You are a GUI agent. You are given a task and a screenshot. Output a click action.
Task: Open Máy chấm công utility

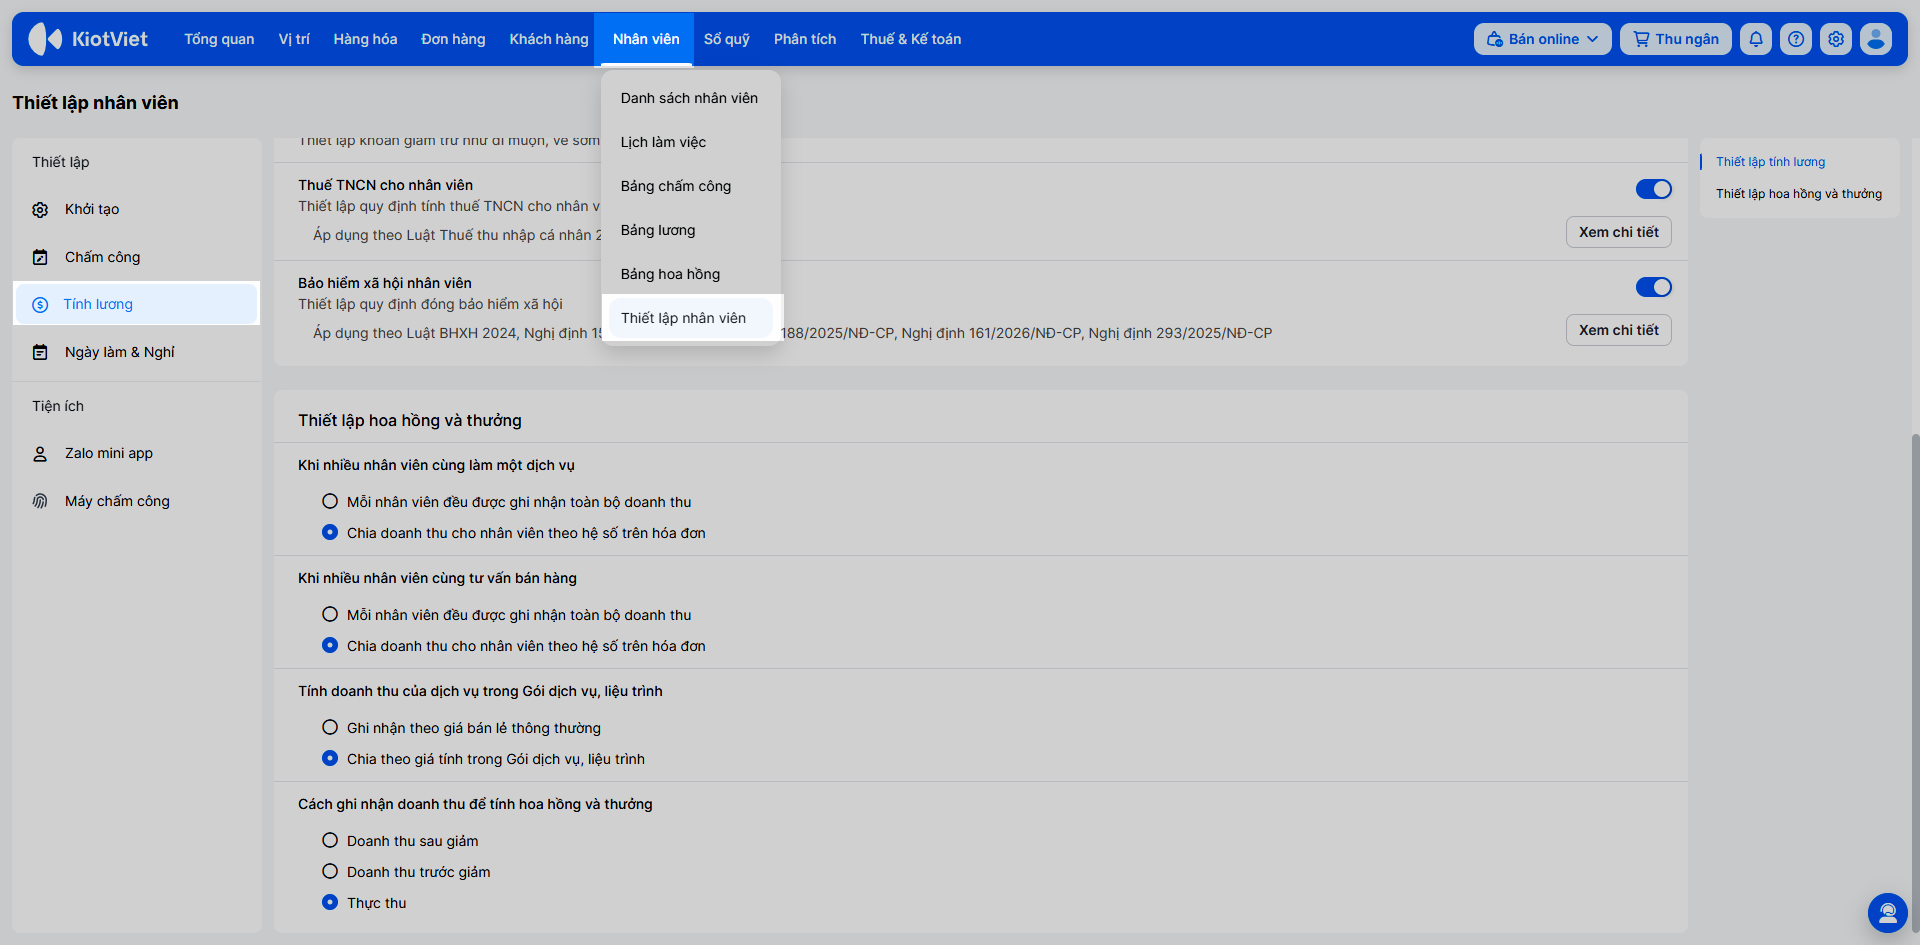136,502
